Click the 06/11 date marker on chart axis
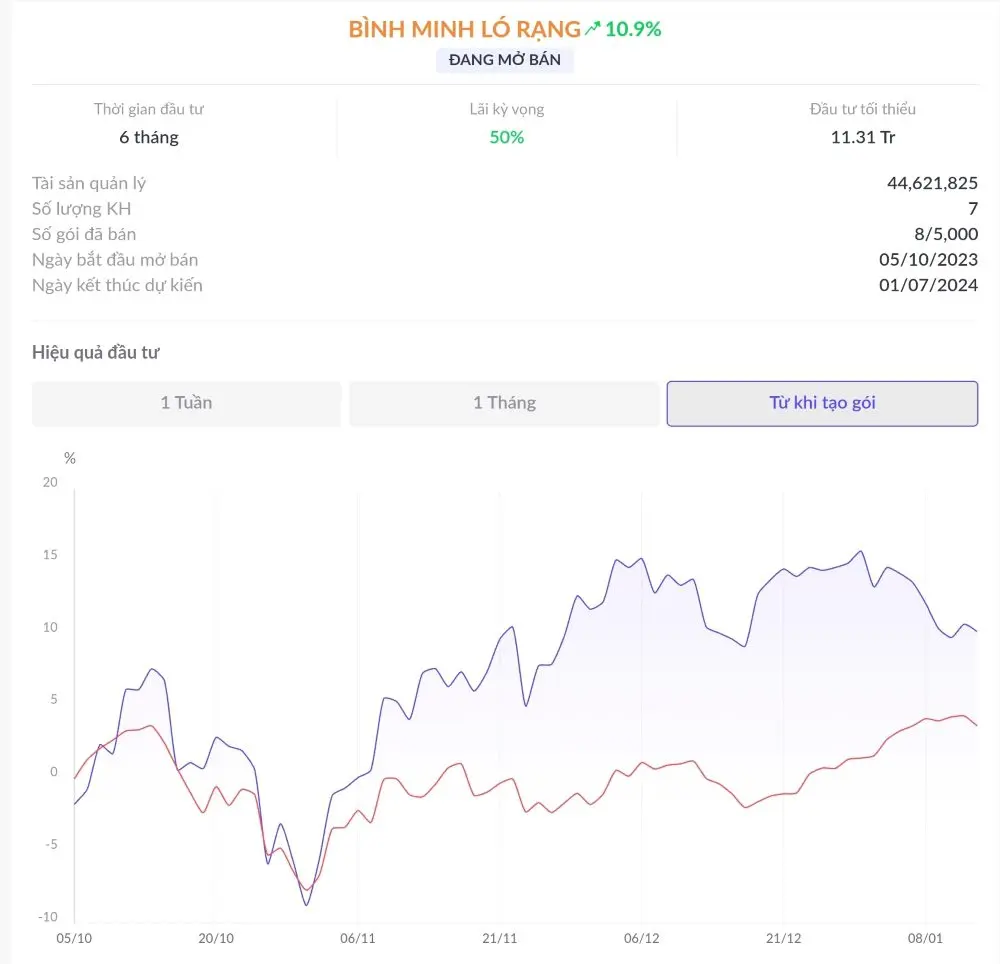This screenshot has height=964, width=1000. click(358, 938)
